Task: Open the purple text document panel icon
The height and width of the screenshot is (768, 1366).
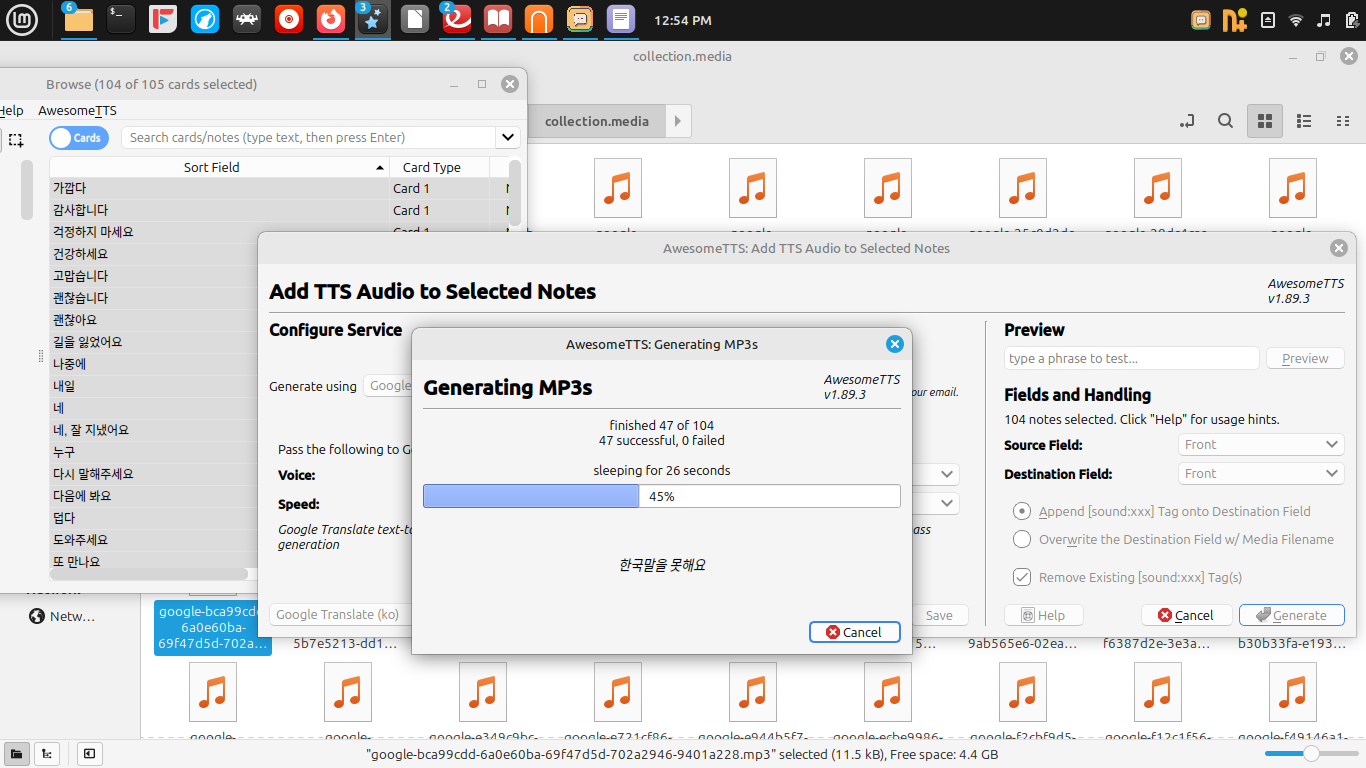Action: [621, 19]
